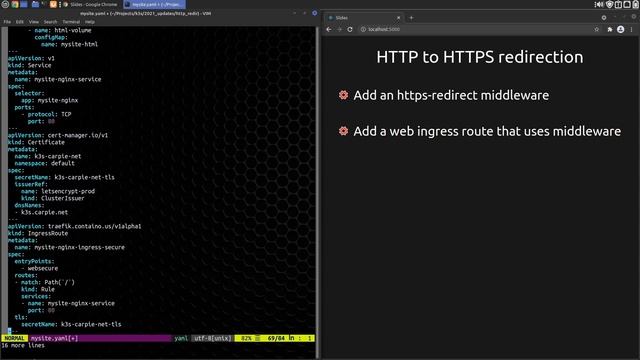Screen dimensions: 640x360
Task: Open the Help menu in Vim terminal
Action: coord(90,22)
